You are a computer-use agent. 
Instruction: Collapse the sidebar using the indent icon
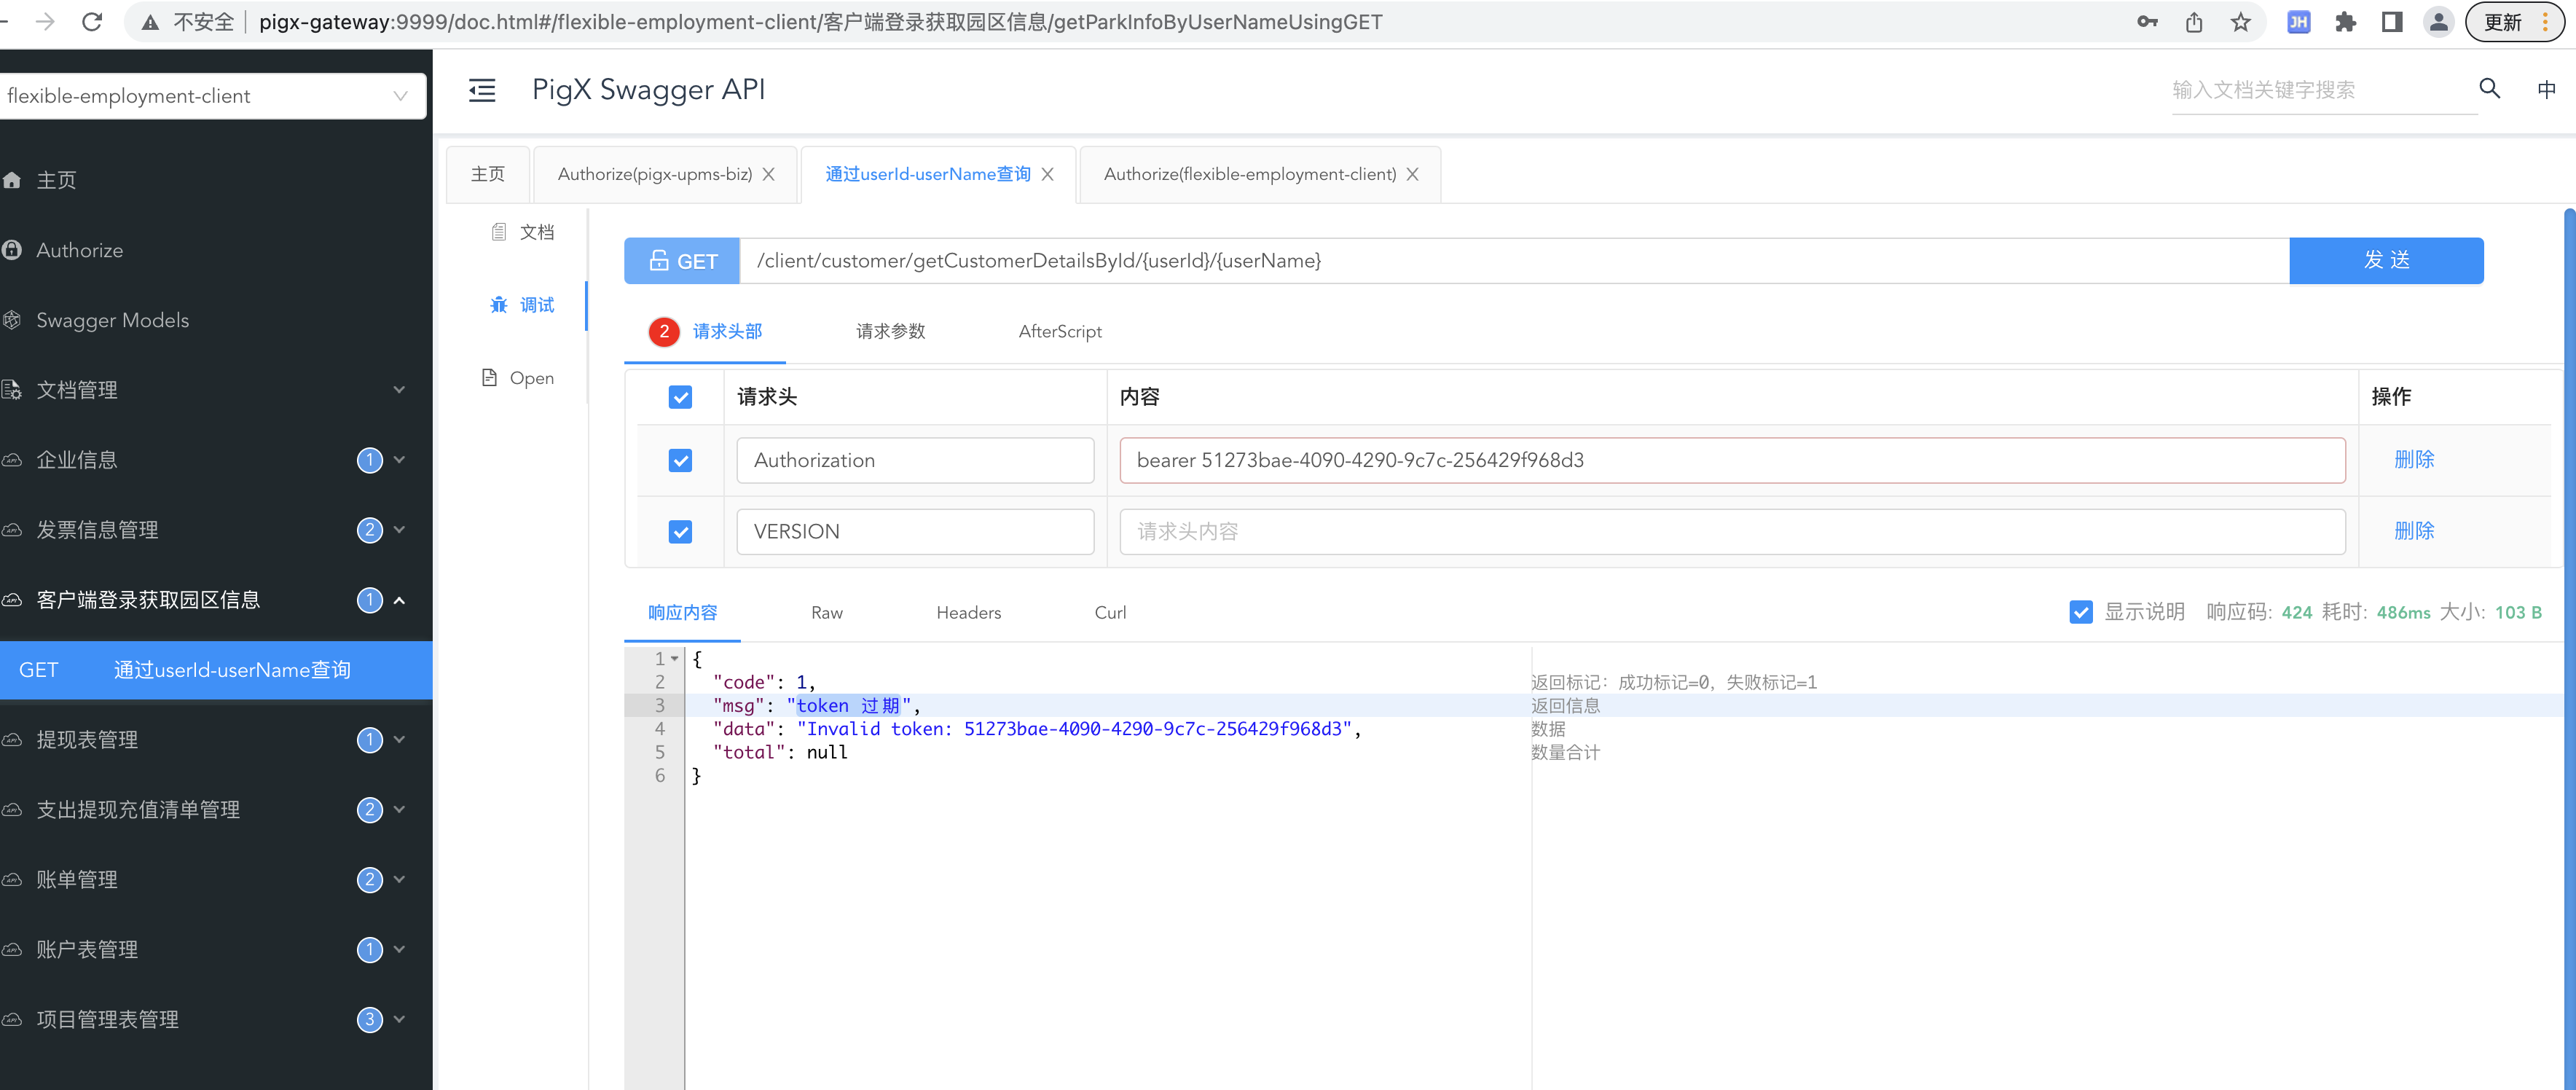483,90
